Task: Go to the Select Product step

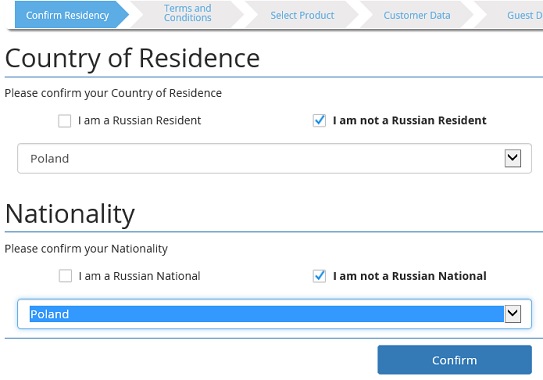Action: click(302, 15)
